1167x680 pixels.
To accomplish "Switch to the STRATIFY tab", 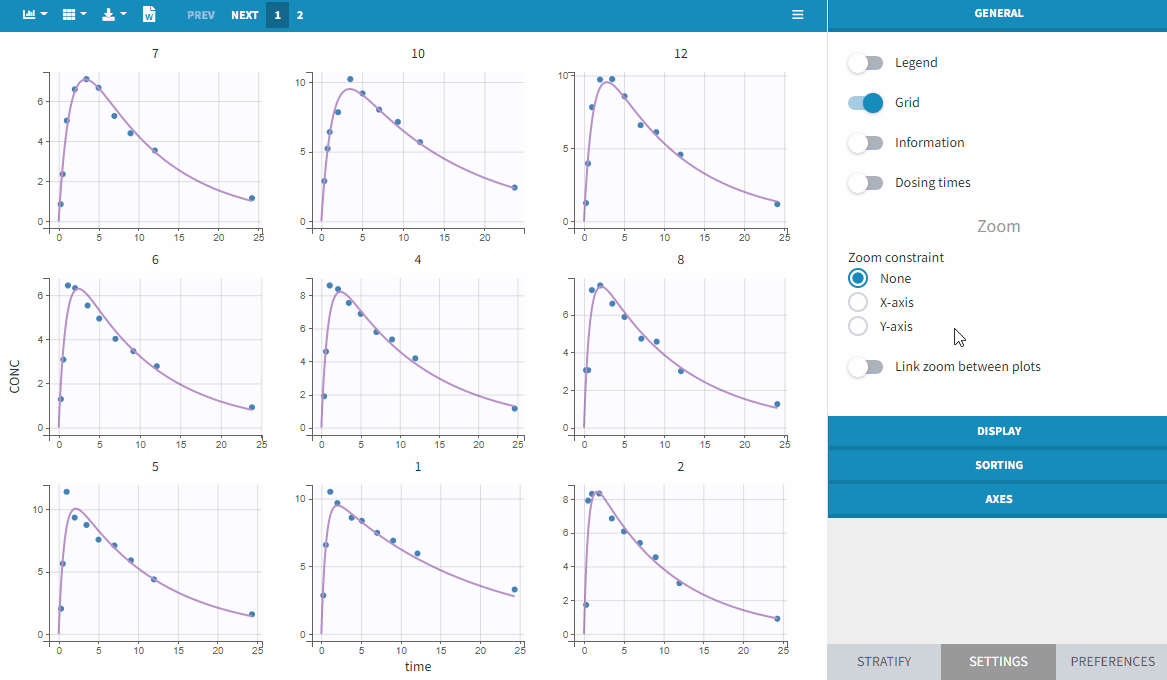I will (x=884, y=661).
